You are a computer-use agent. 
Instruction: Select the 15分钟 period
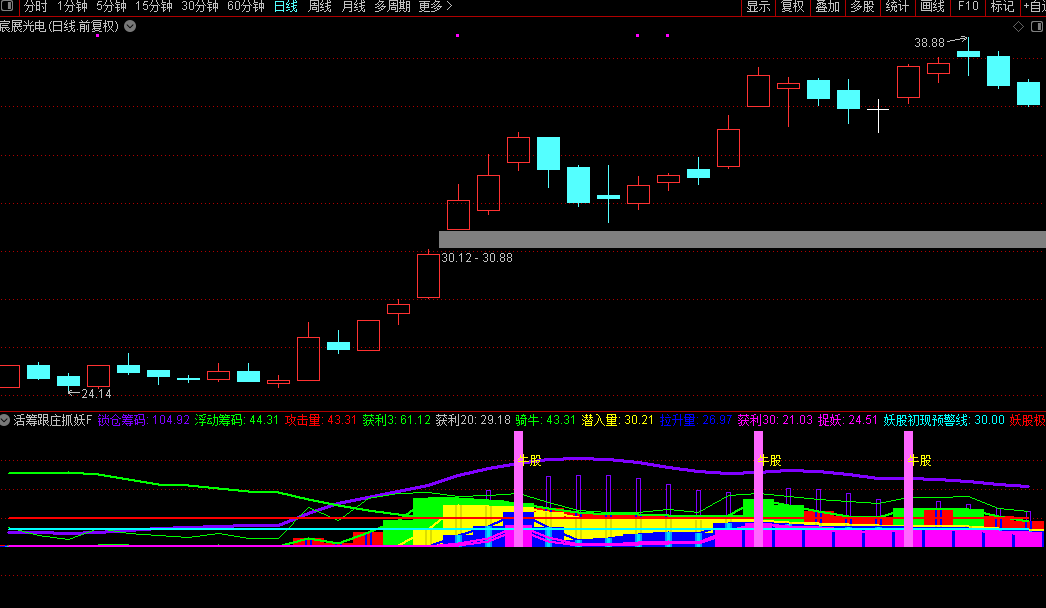pos(153,7)
